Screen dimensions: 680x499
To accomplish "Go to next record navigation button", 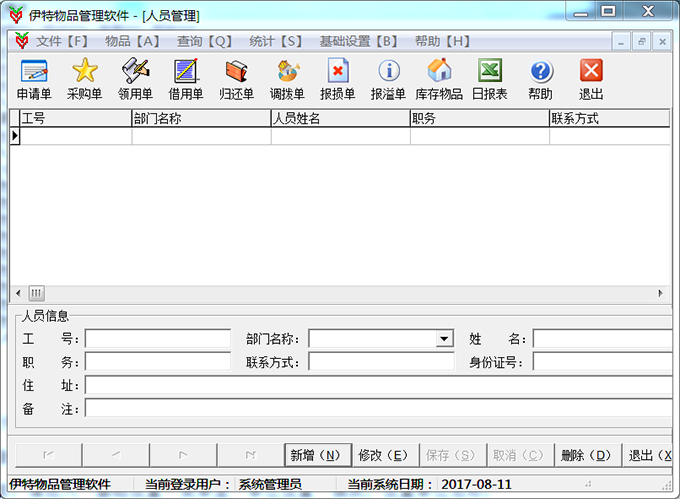I will pos(183,455).
